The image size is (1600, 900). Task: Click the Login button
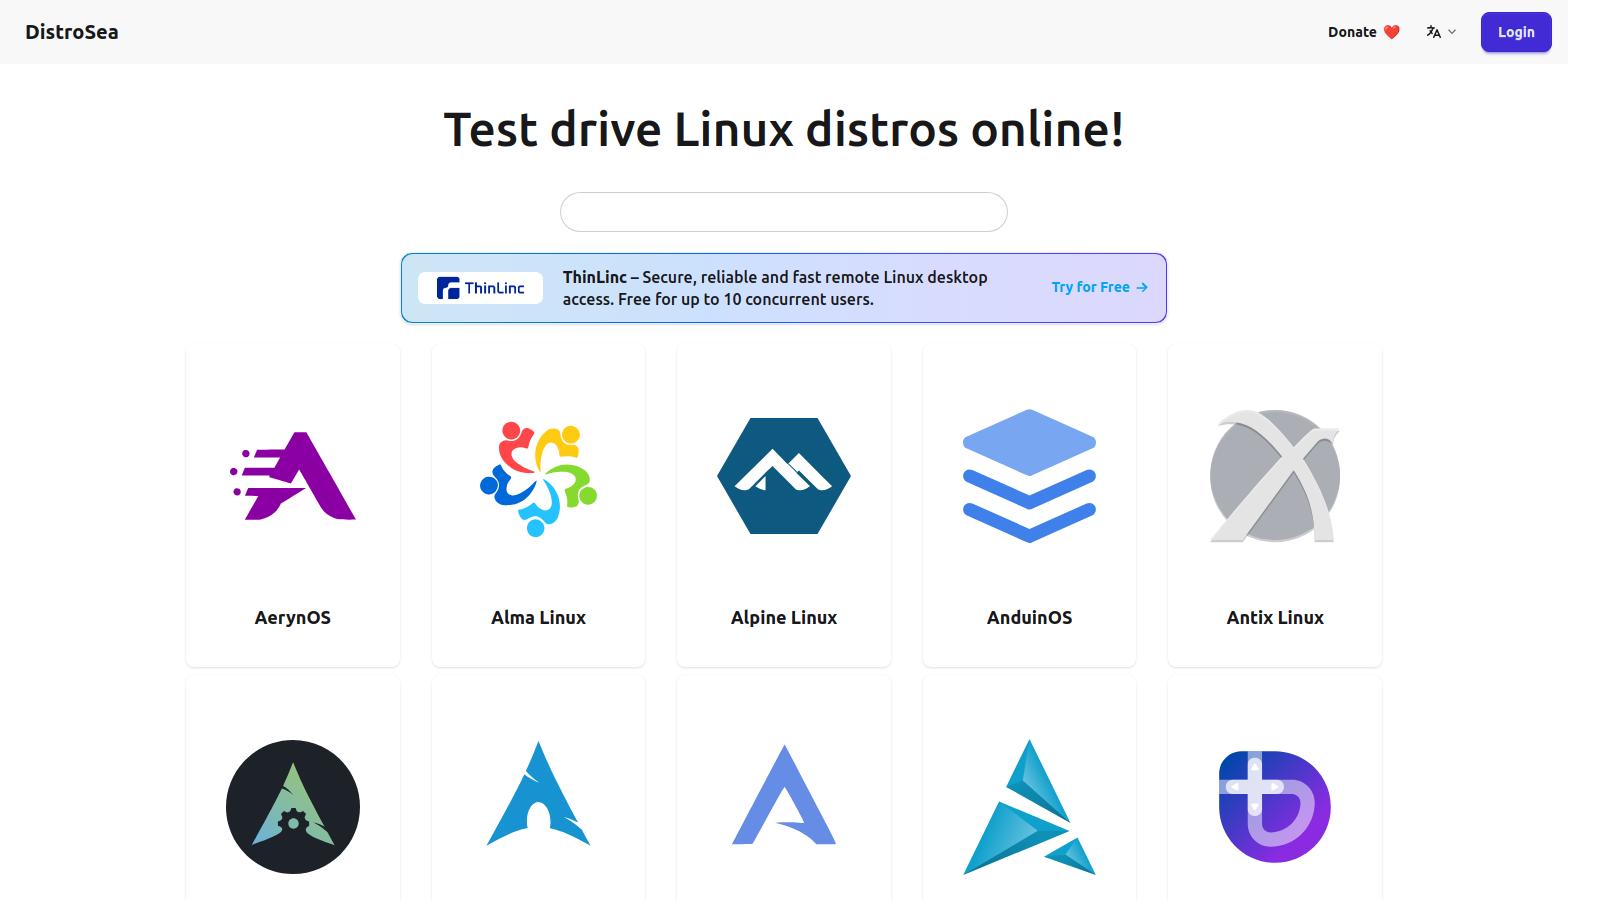tap(1516, 32)
